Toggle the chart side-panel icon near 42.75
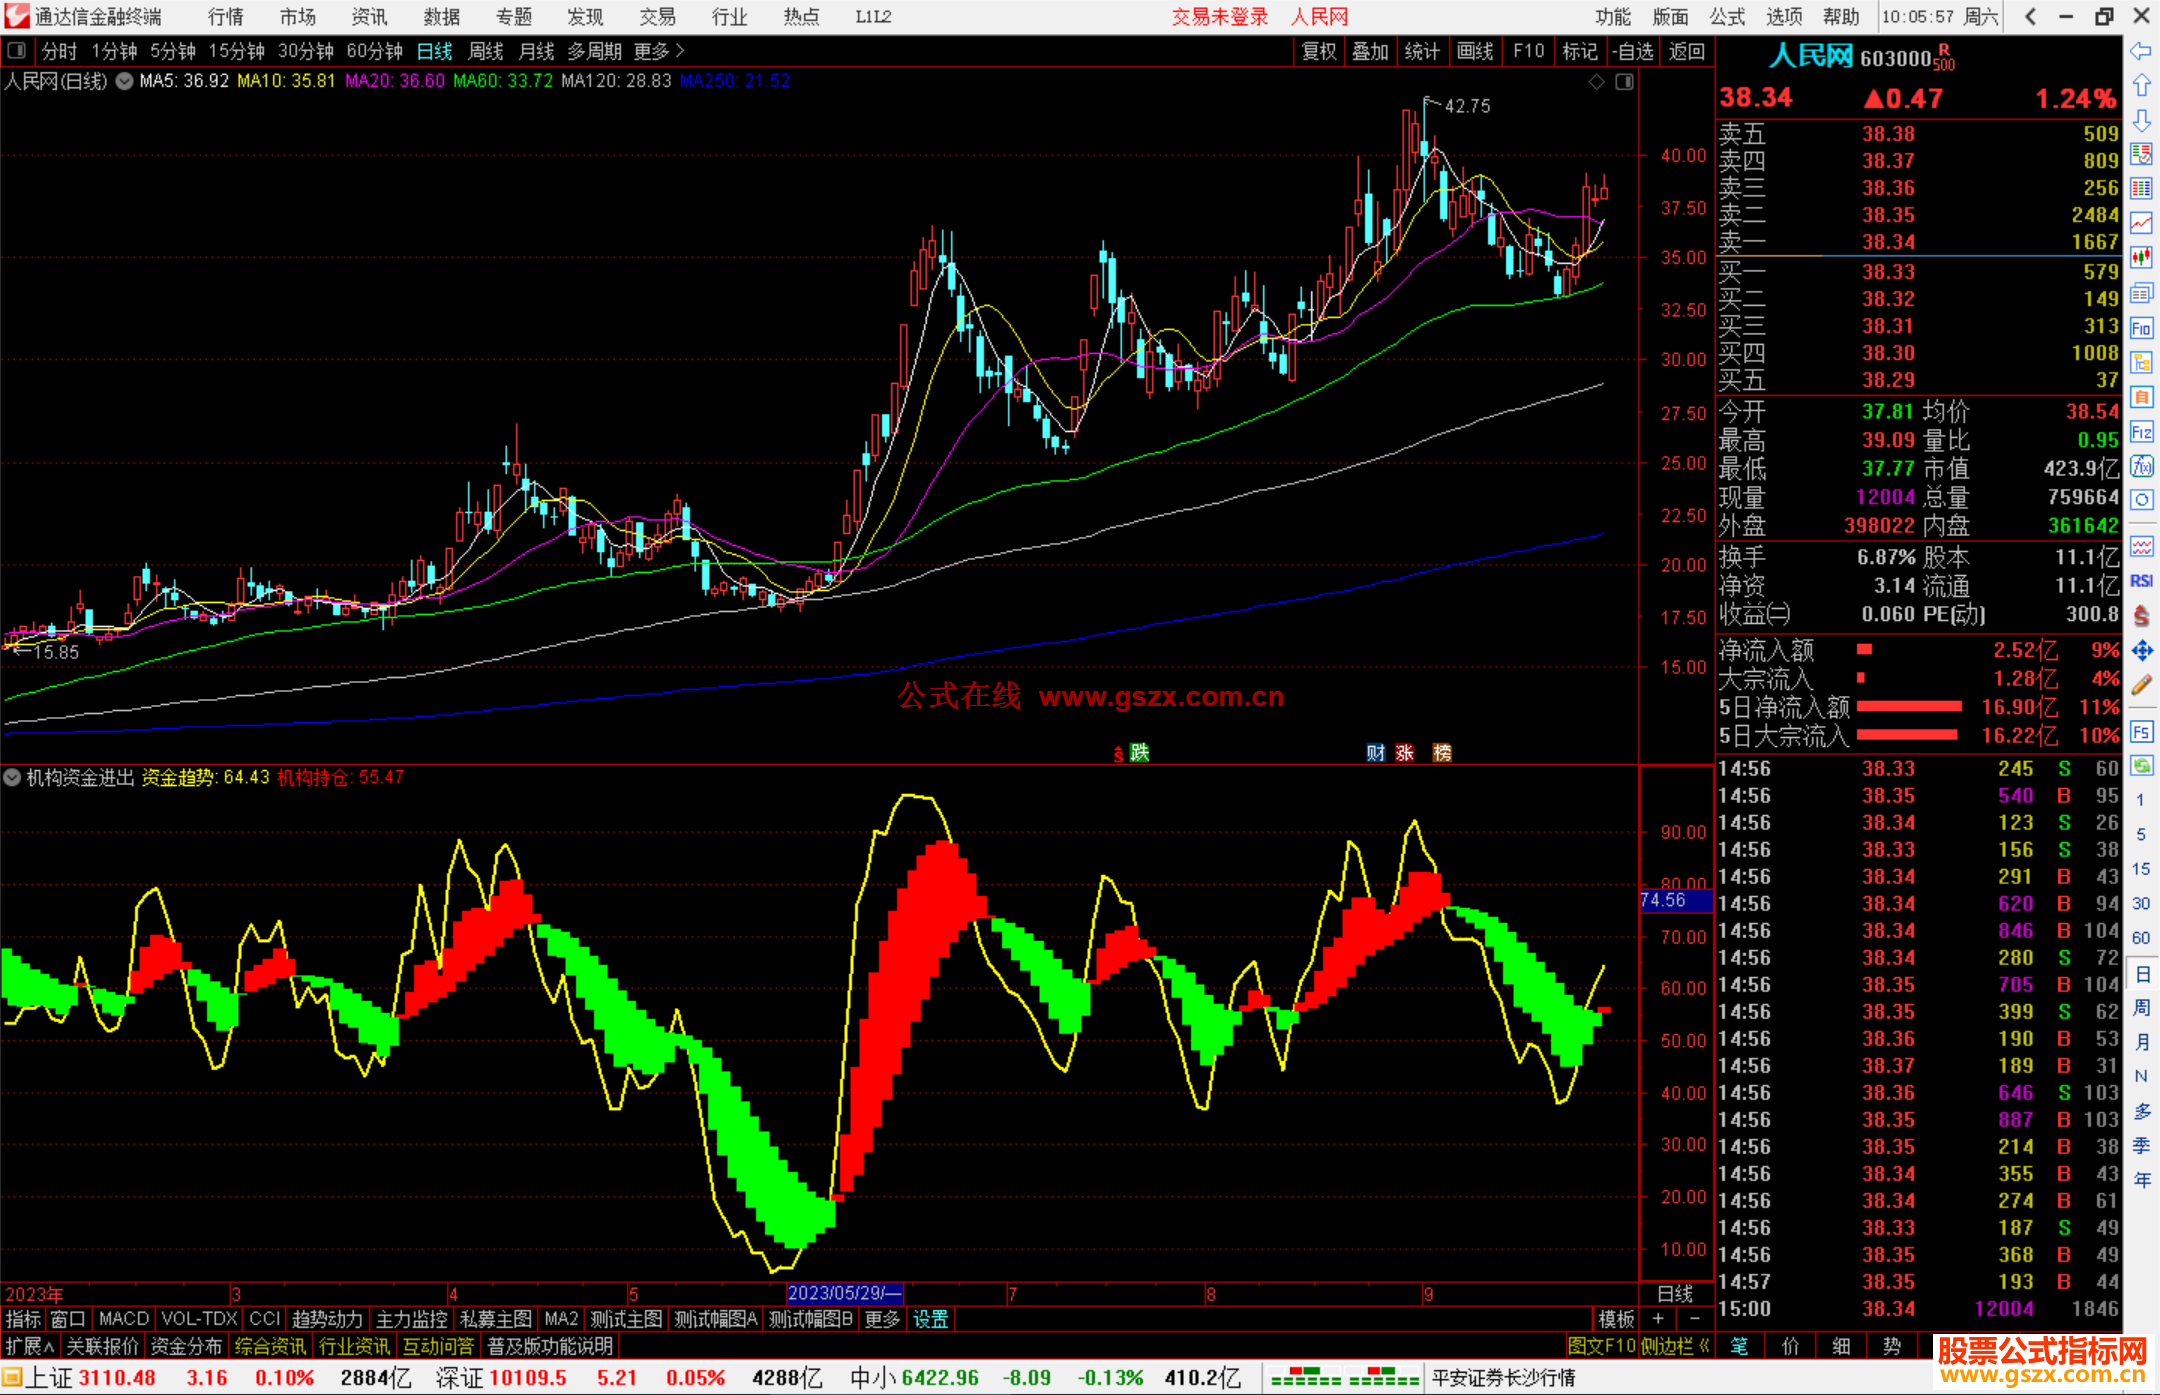2160x1395 pixels. point(1624,82)
